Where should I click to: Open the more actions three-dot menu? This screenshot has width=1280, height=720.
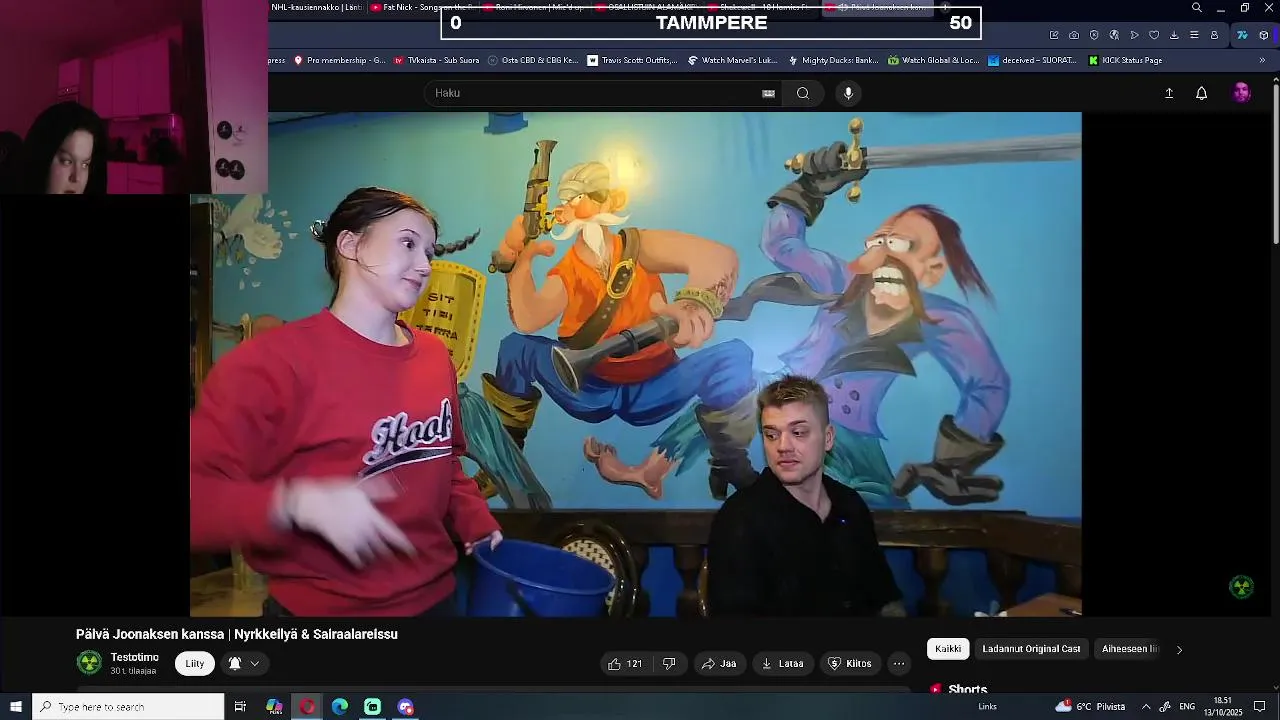[899, 663]
